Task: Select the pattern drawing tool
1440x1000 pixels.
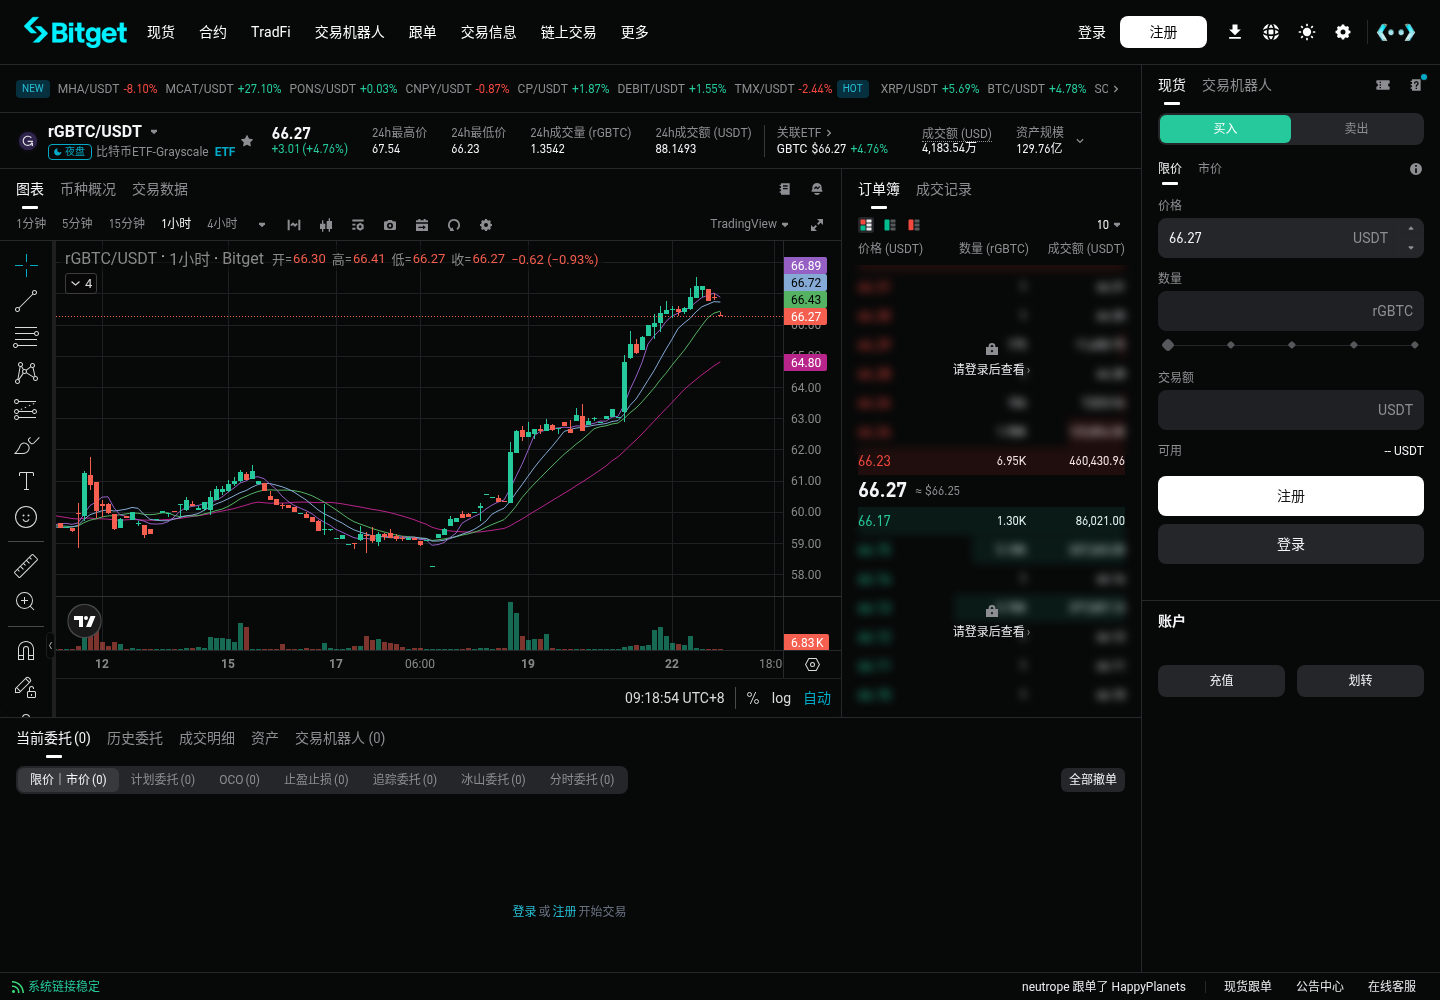Action: coord(26,372)
